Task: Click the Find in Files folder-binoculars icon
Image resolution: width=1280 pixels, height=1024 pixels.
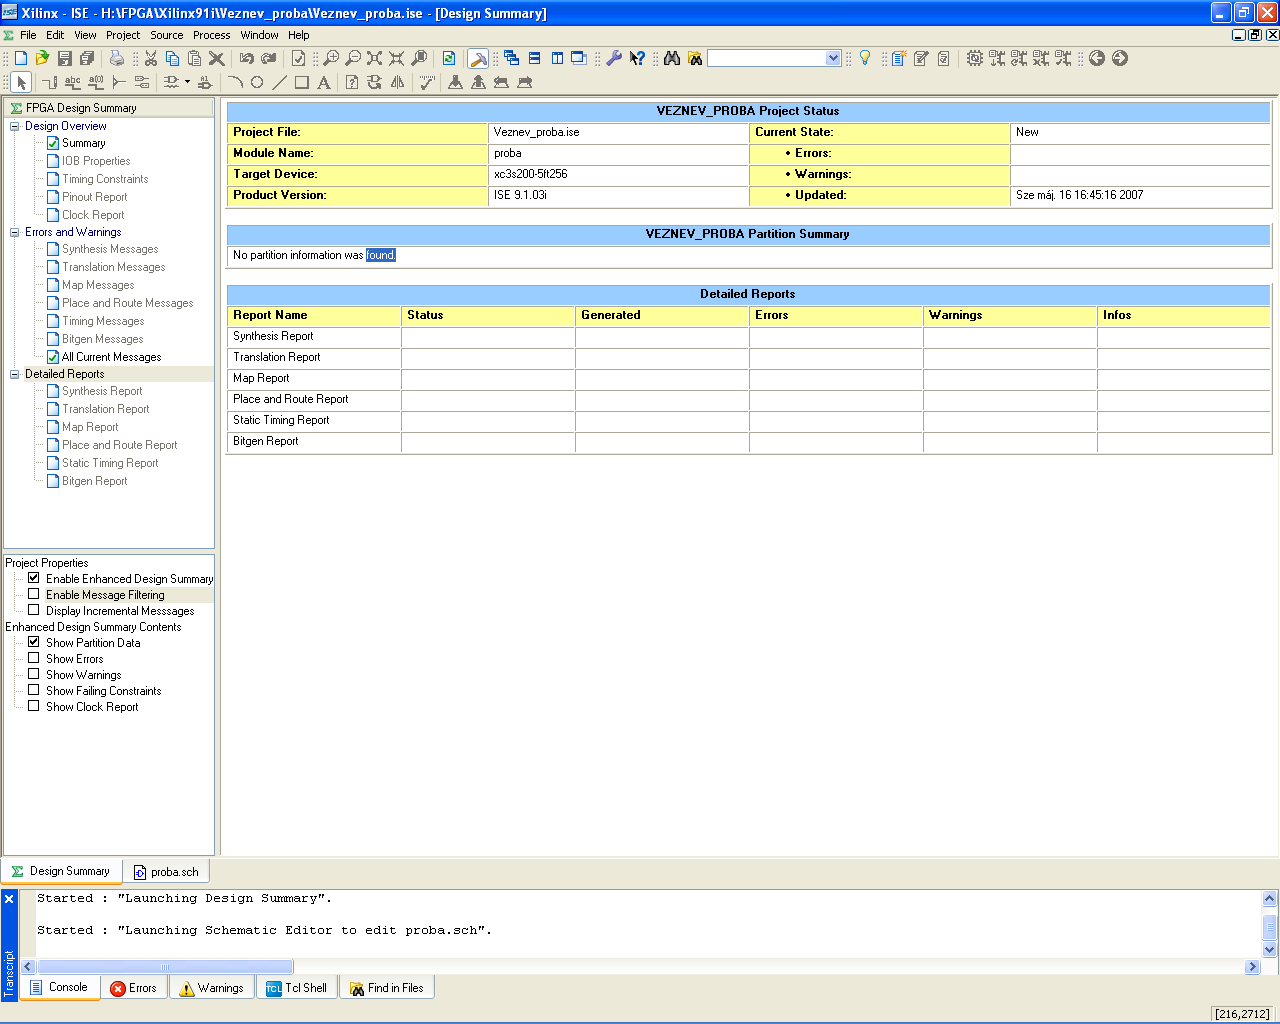Action: (x=695, y=59)
